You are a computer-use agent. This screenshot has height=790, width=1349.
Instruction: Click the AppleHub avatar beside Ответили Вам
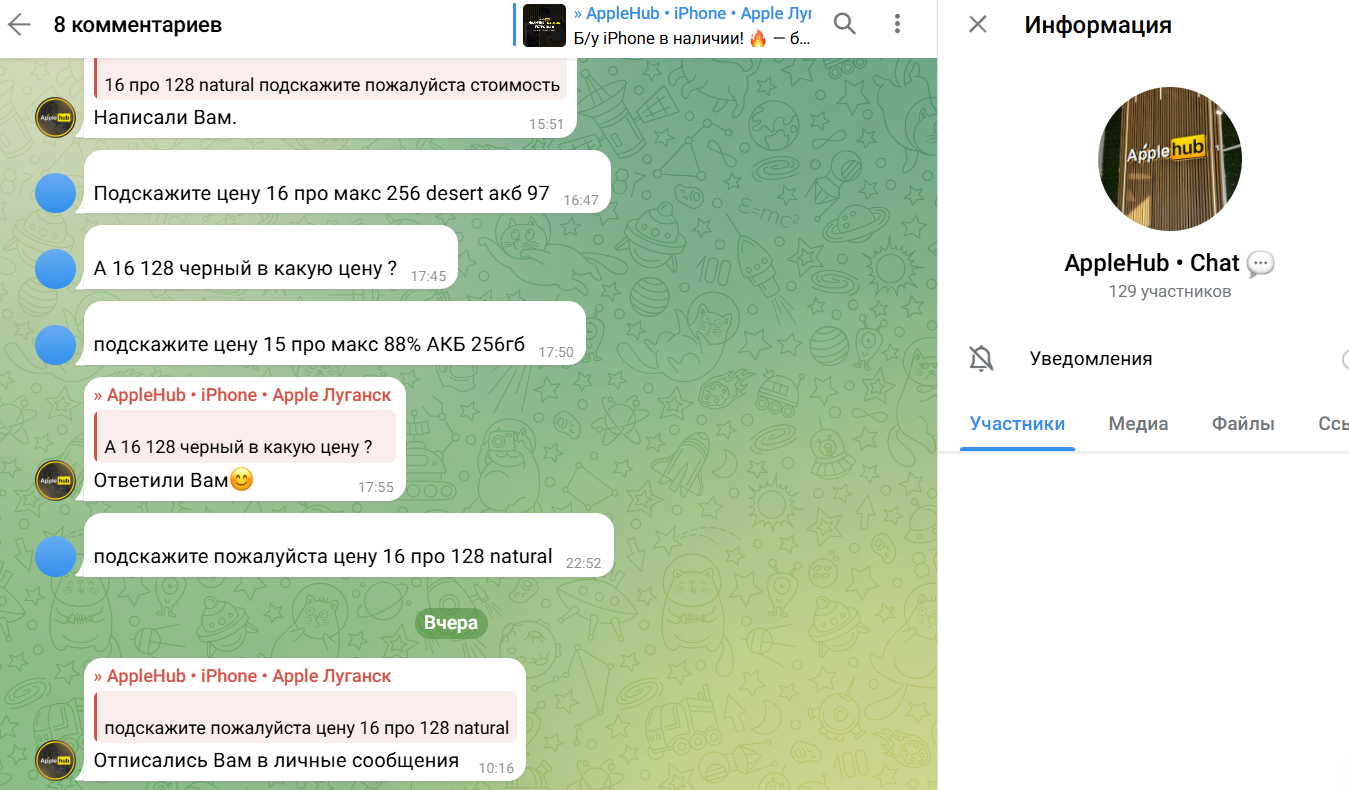tap(56, 481)
